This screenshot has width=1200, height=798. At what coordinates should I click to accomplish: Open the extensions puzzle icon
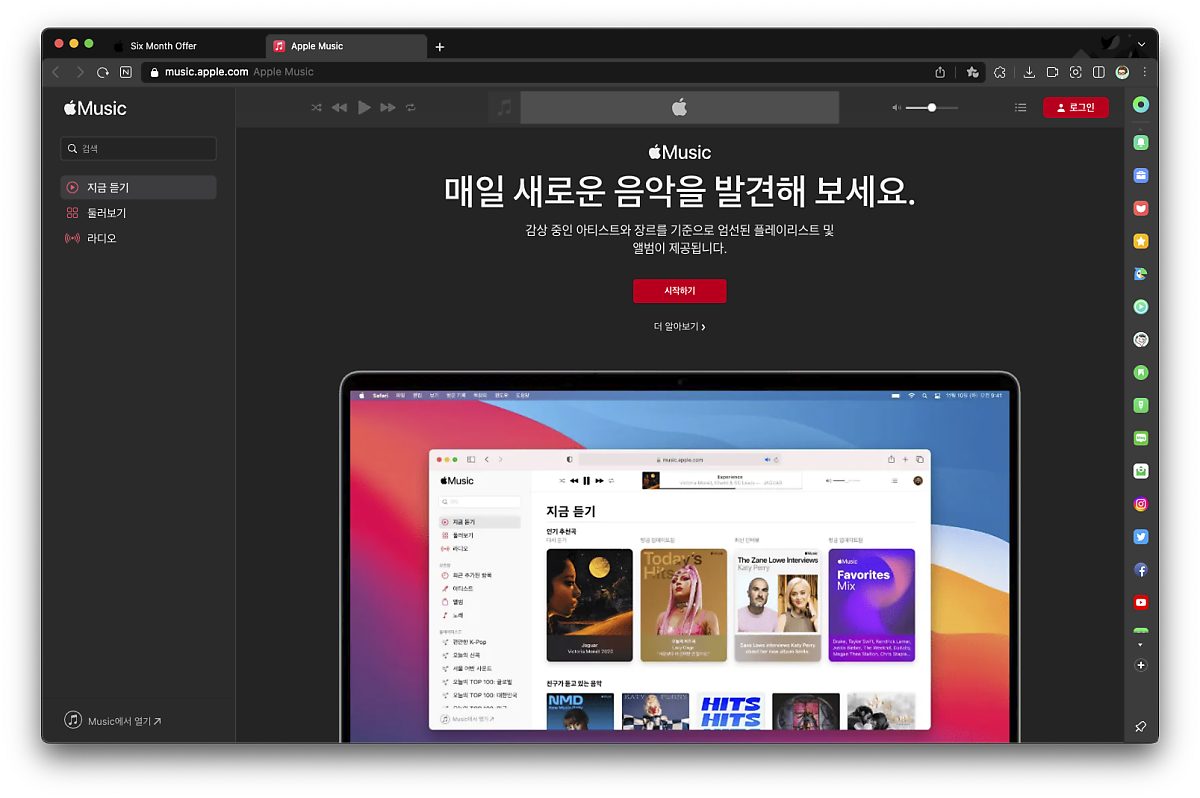[x=999, y=72]
